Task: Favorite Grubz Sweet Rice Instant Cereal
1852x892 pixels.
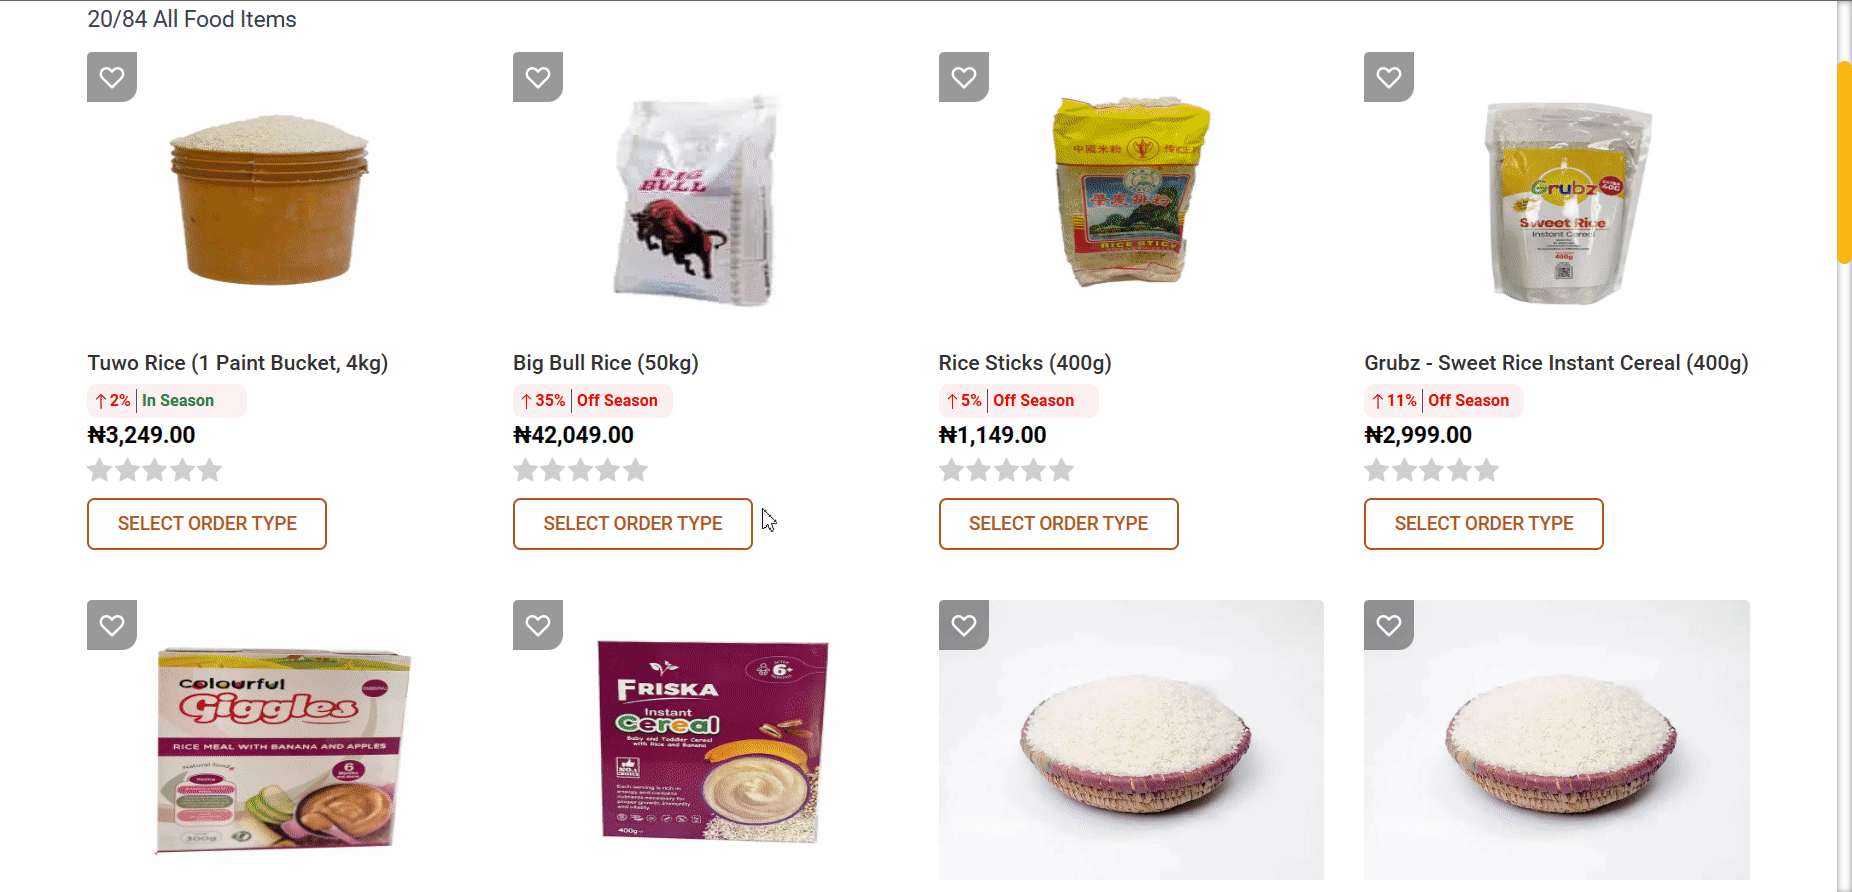Action: coord(1389,77)
